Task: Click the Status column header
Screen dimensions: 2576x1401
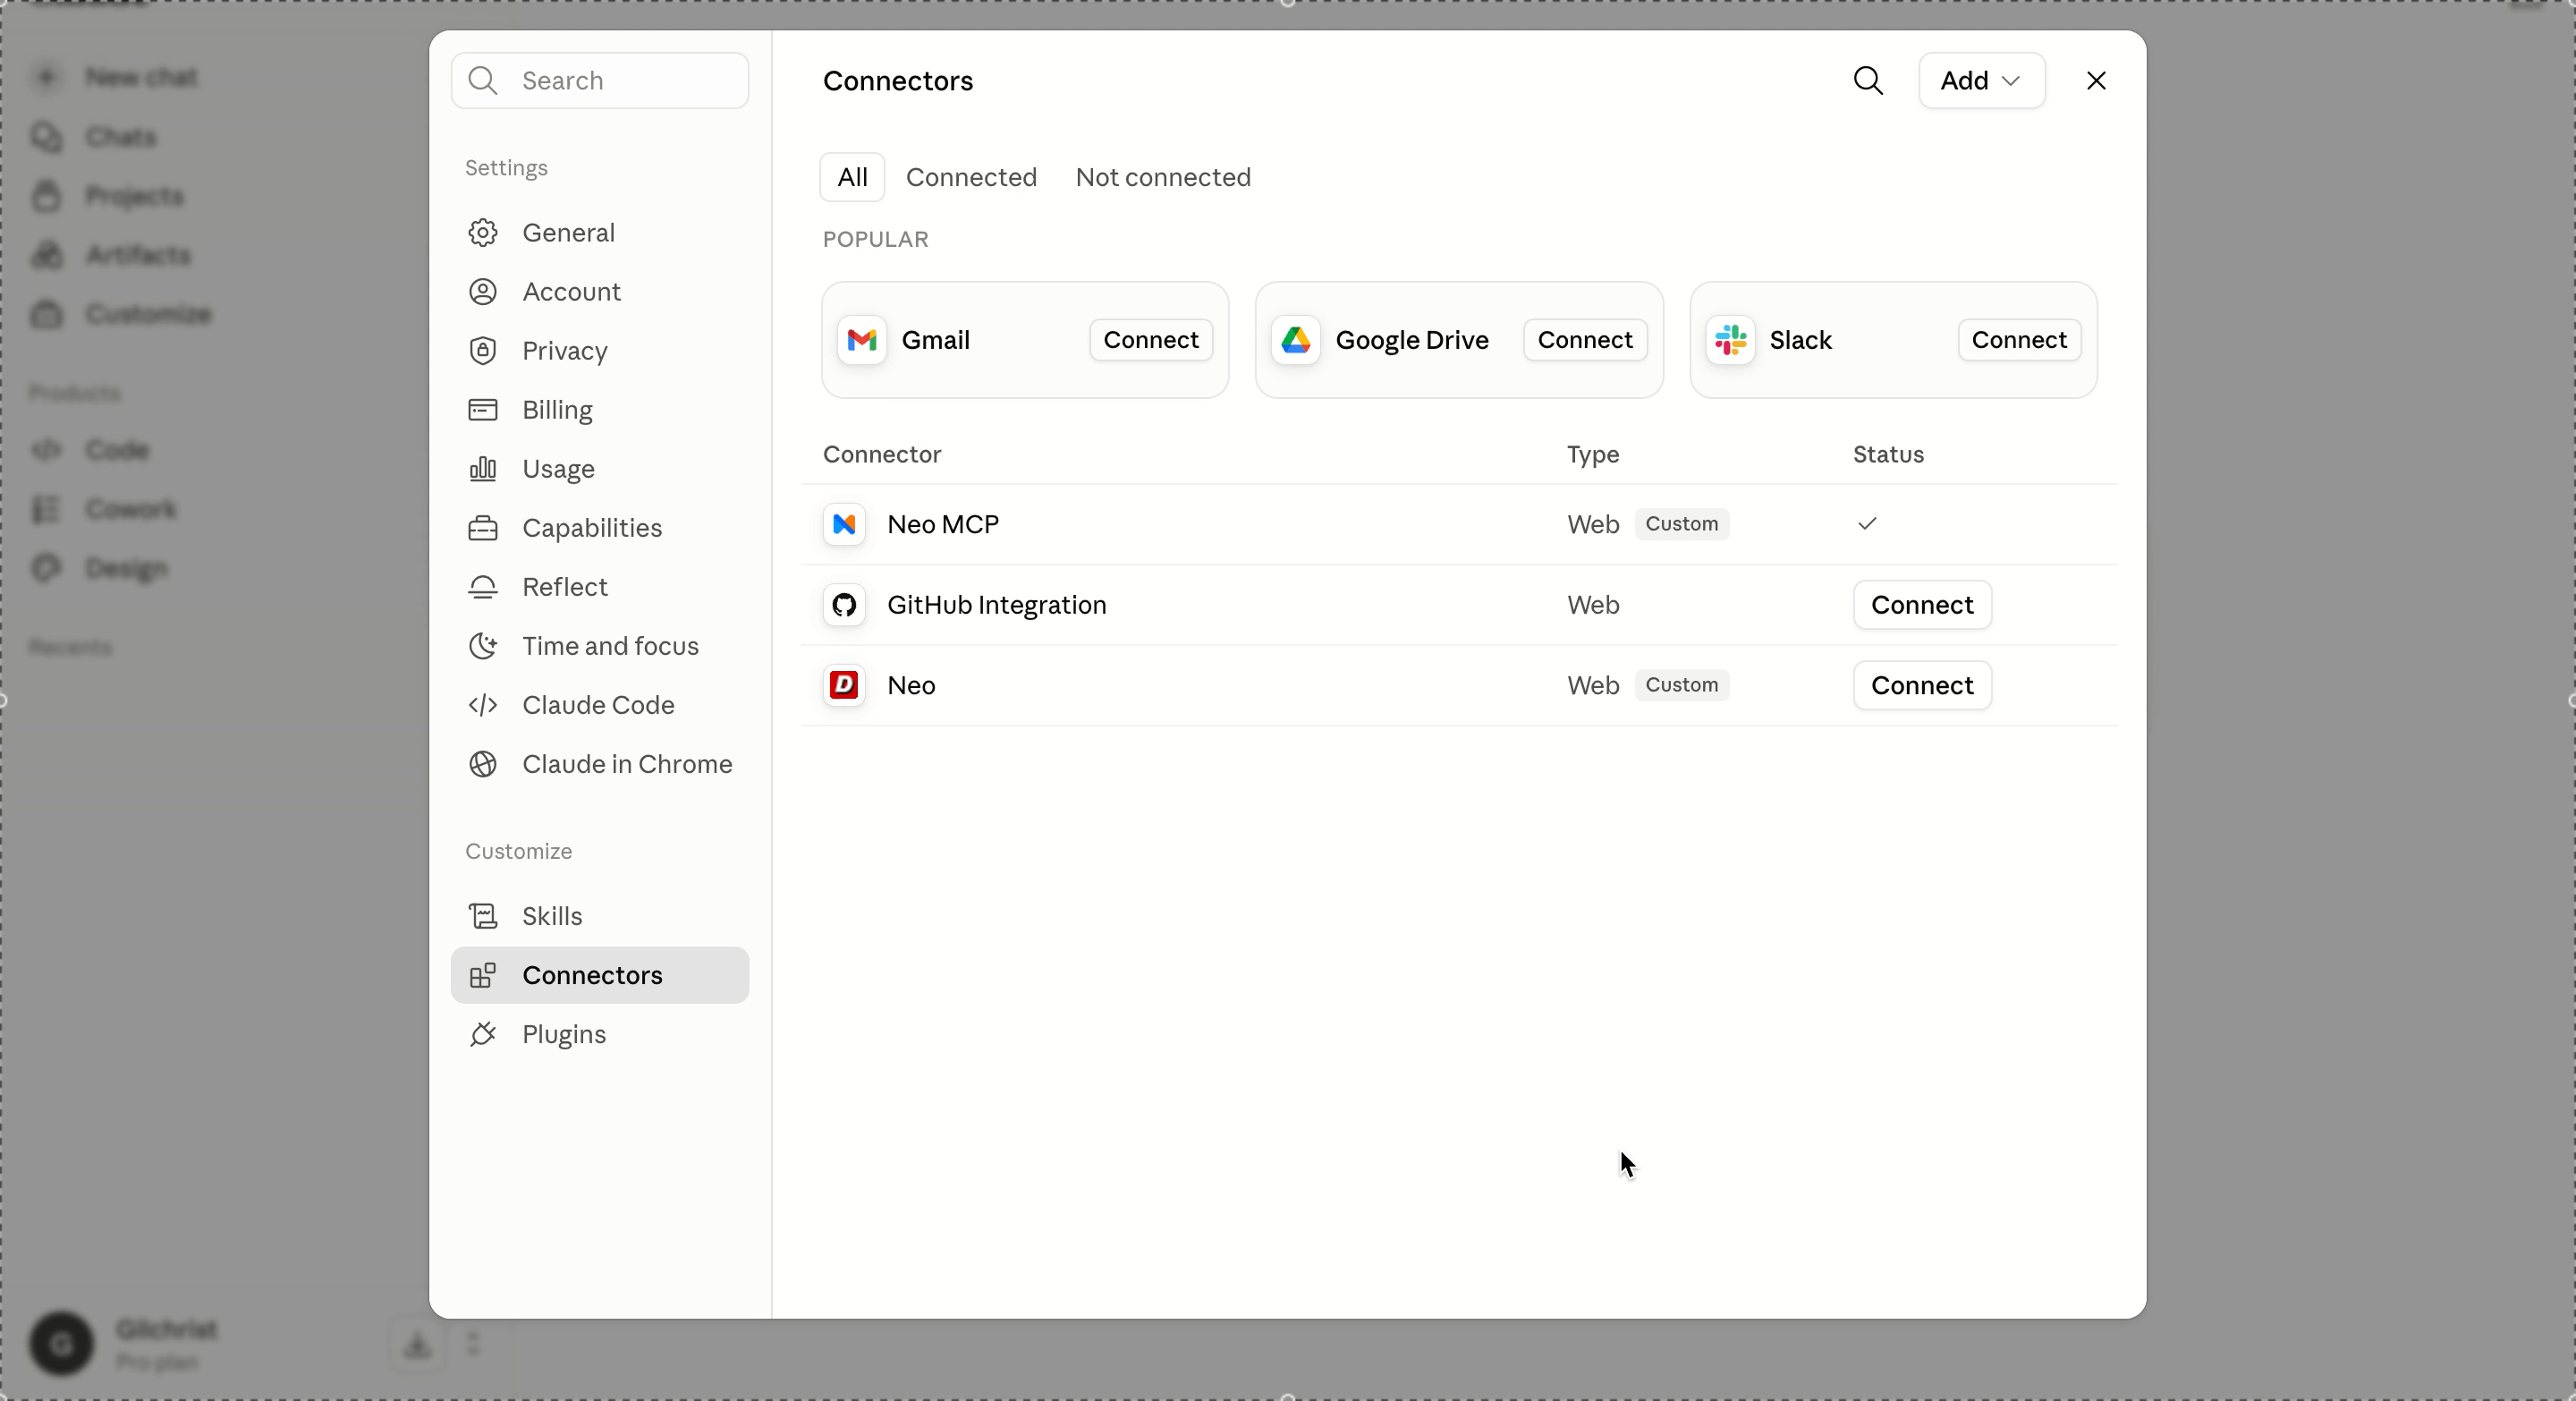Action: tap(1888, 454)
